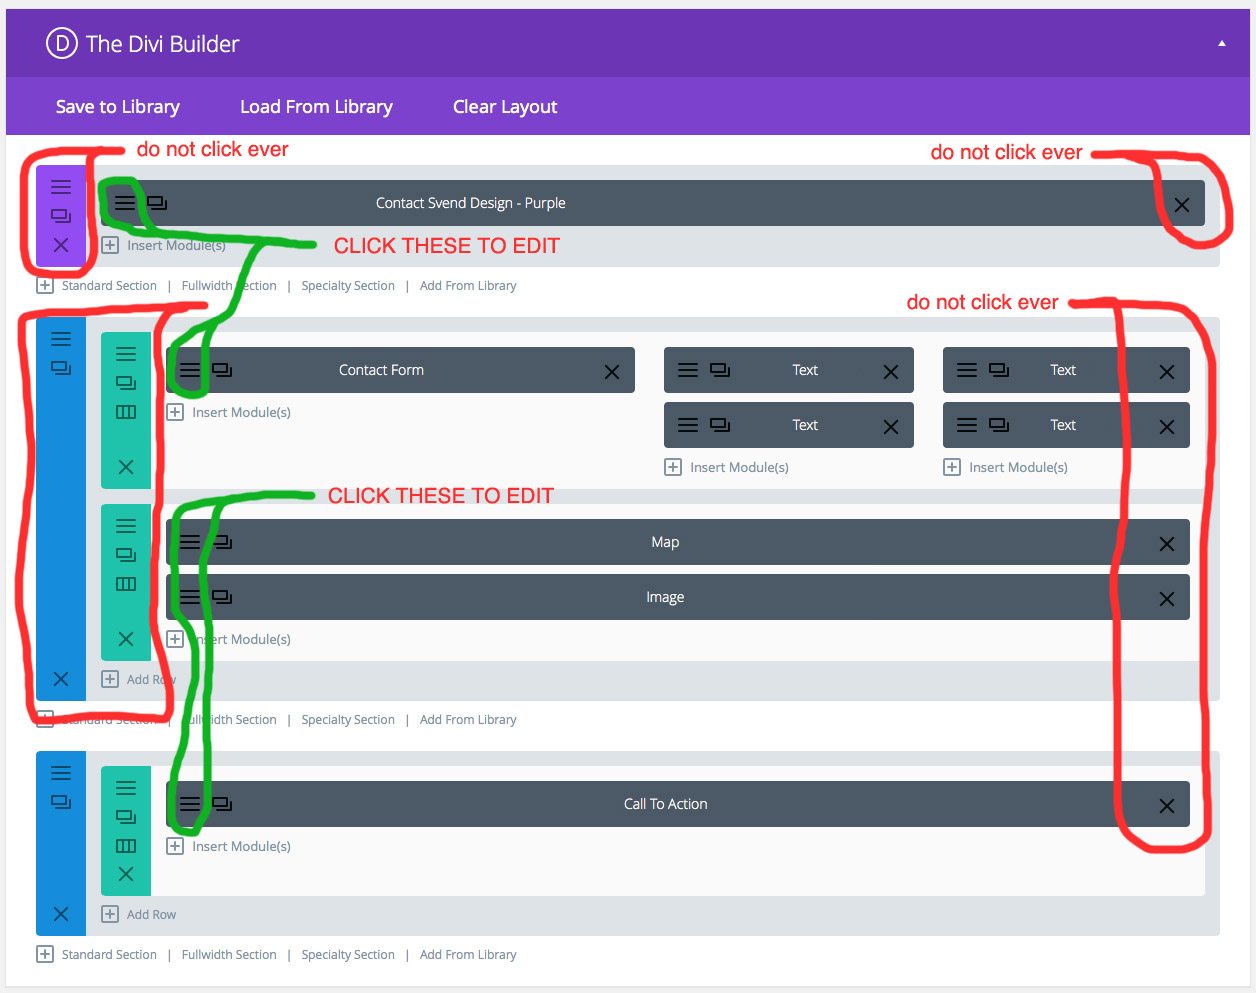Add From Library below the purple section

[468, 286]
